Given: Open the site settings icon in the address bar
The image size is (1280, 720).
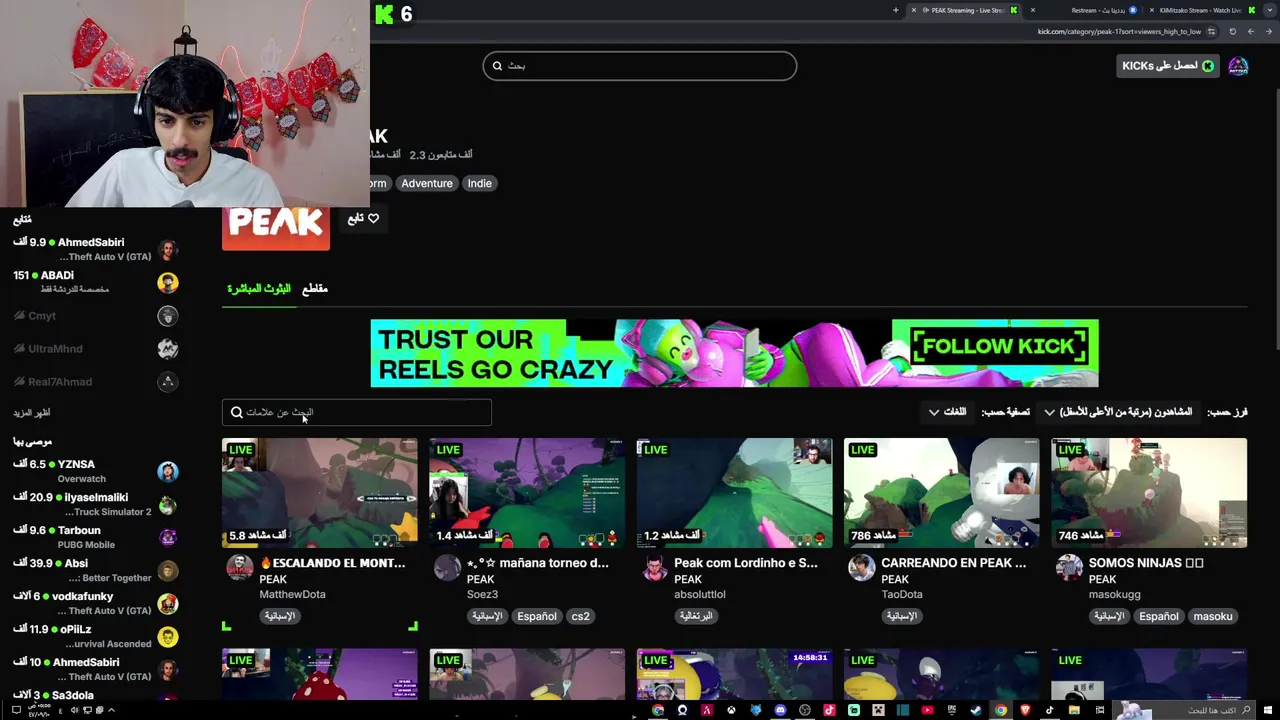Looking at the screenshot, I should (1211, 31).
